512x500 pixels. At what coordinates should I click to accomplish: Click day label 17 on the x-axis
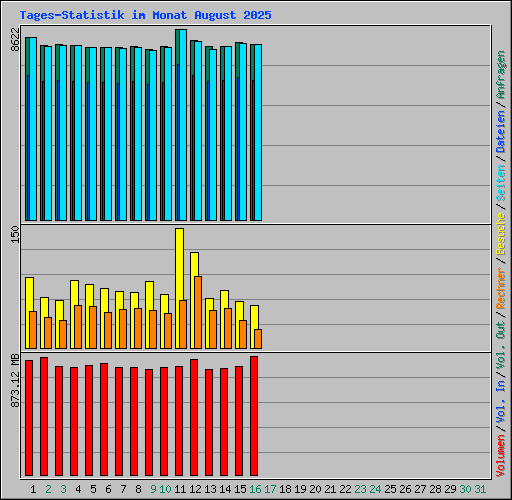(x=270, y=489)
